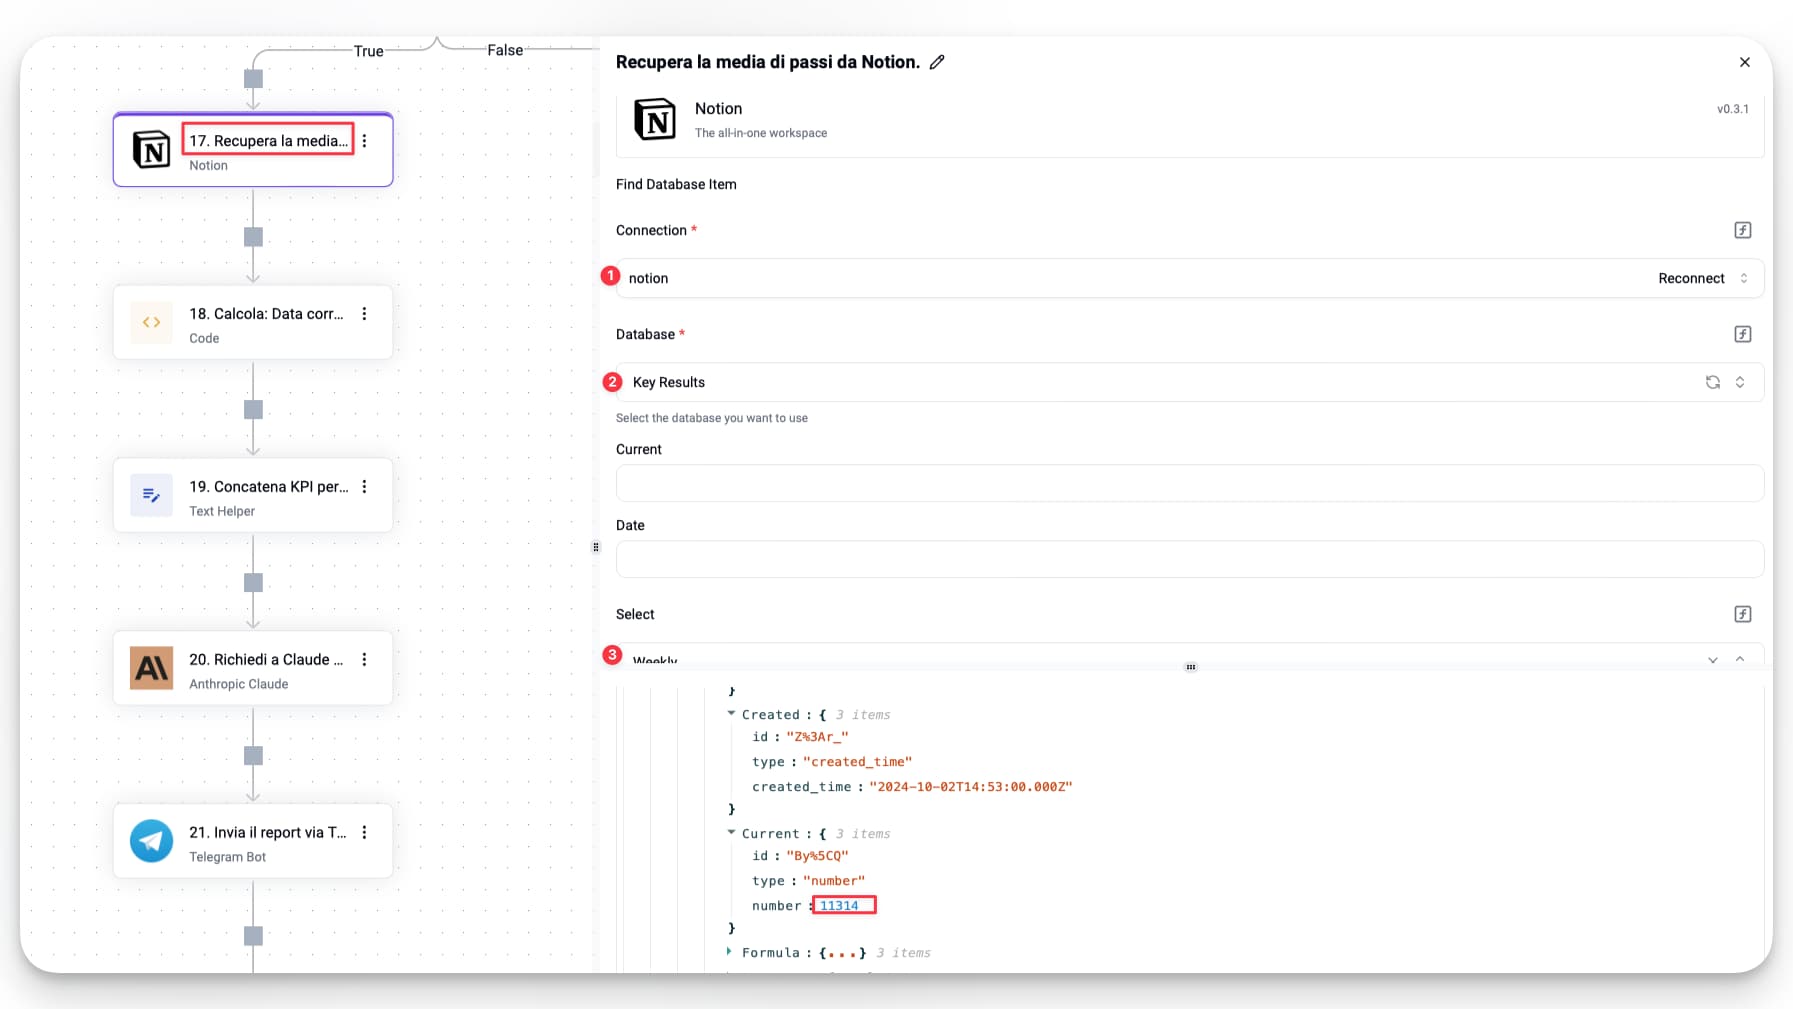Open the Key Results database dropdown
1793x1009 pixels.
(1740, 382)
